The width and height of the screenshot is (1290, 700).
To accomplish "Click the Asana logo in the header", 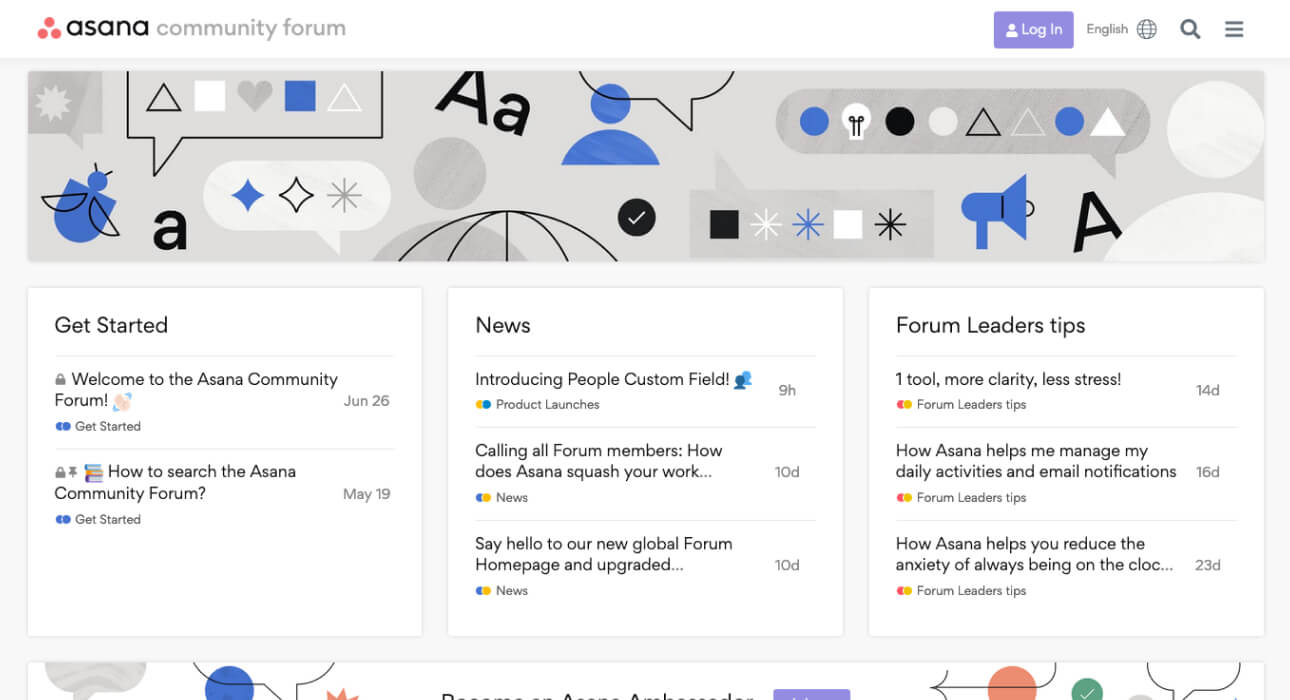I will pos(93,28).
